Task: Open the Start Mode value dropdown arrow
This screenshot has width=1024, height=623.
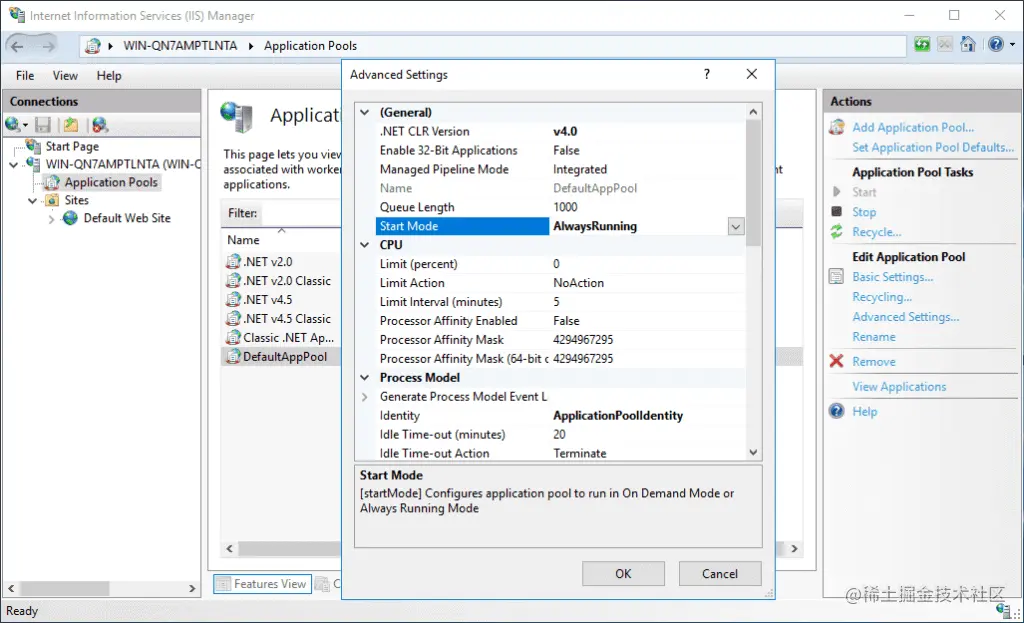Action: click(736, 227)
